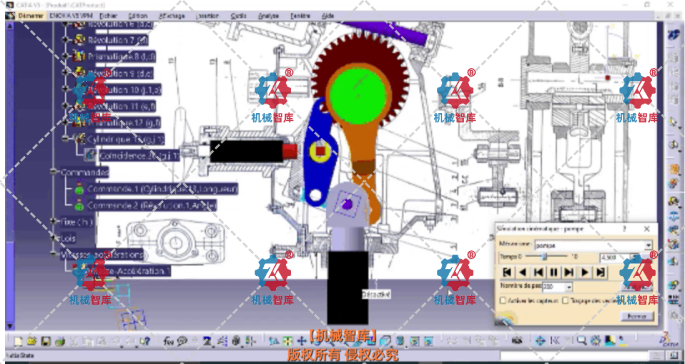The image size is (685, 364).
Task: Click the select arrow icon in right toolbar
Action: 673,121
